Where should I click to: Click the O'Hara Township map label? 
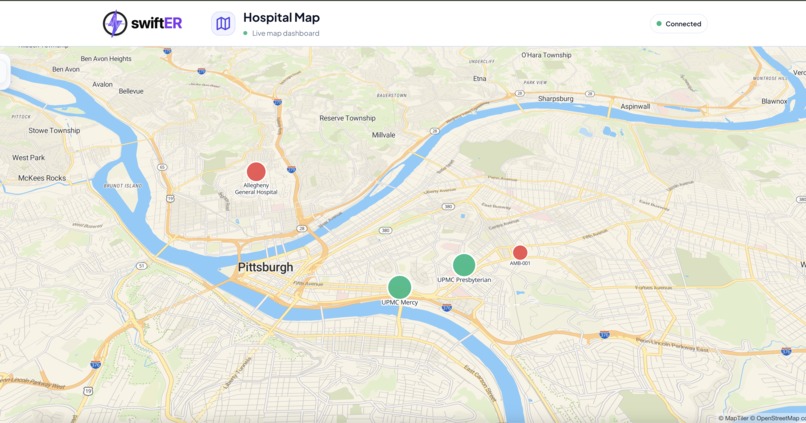tap(546, 55)
